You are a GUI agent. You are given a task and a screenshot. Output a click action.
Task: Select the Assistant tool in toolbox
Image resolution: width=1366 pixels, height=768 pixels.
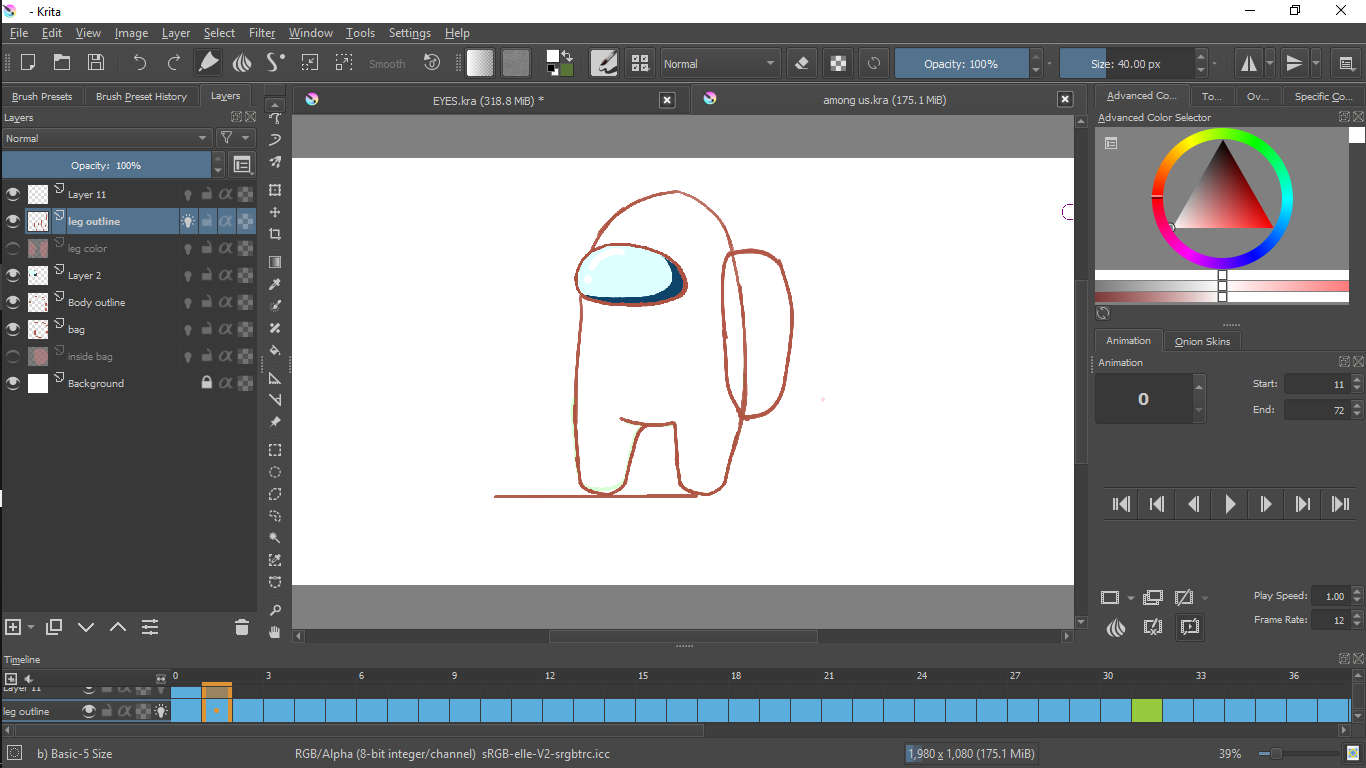[x=275, y=378]
